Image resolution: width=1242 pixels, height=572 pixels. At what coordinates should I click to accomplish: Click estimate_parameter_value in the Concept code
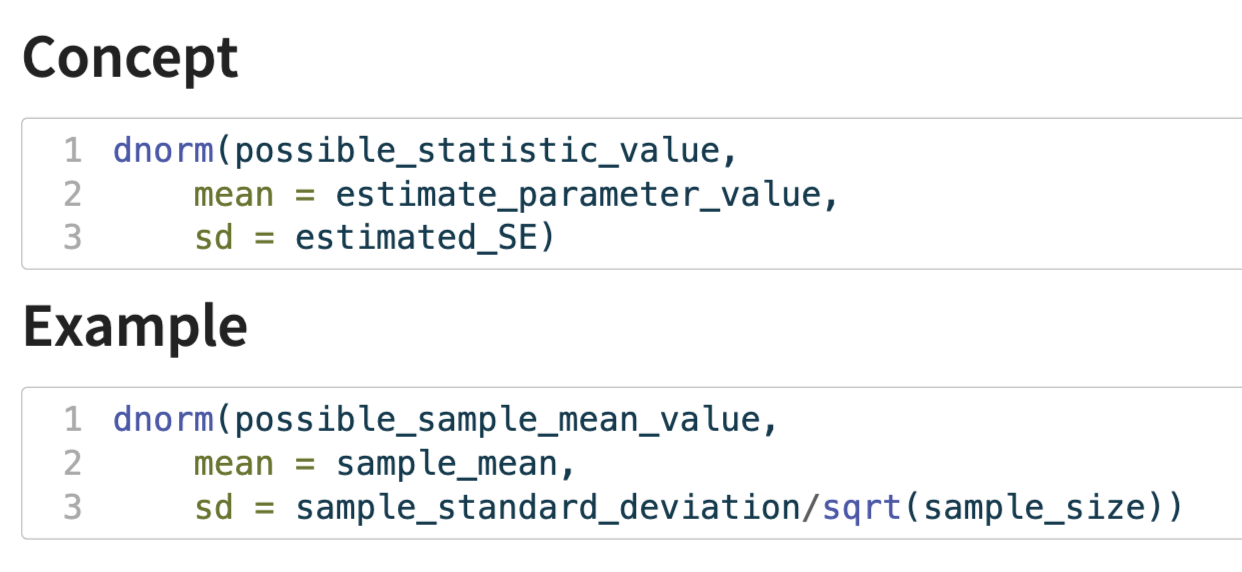click(576, 194)
